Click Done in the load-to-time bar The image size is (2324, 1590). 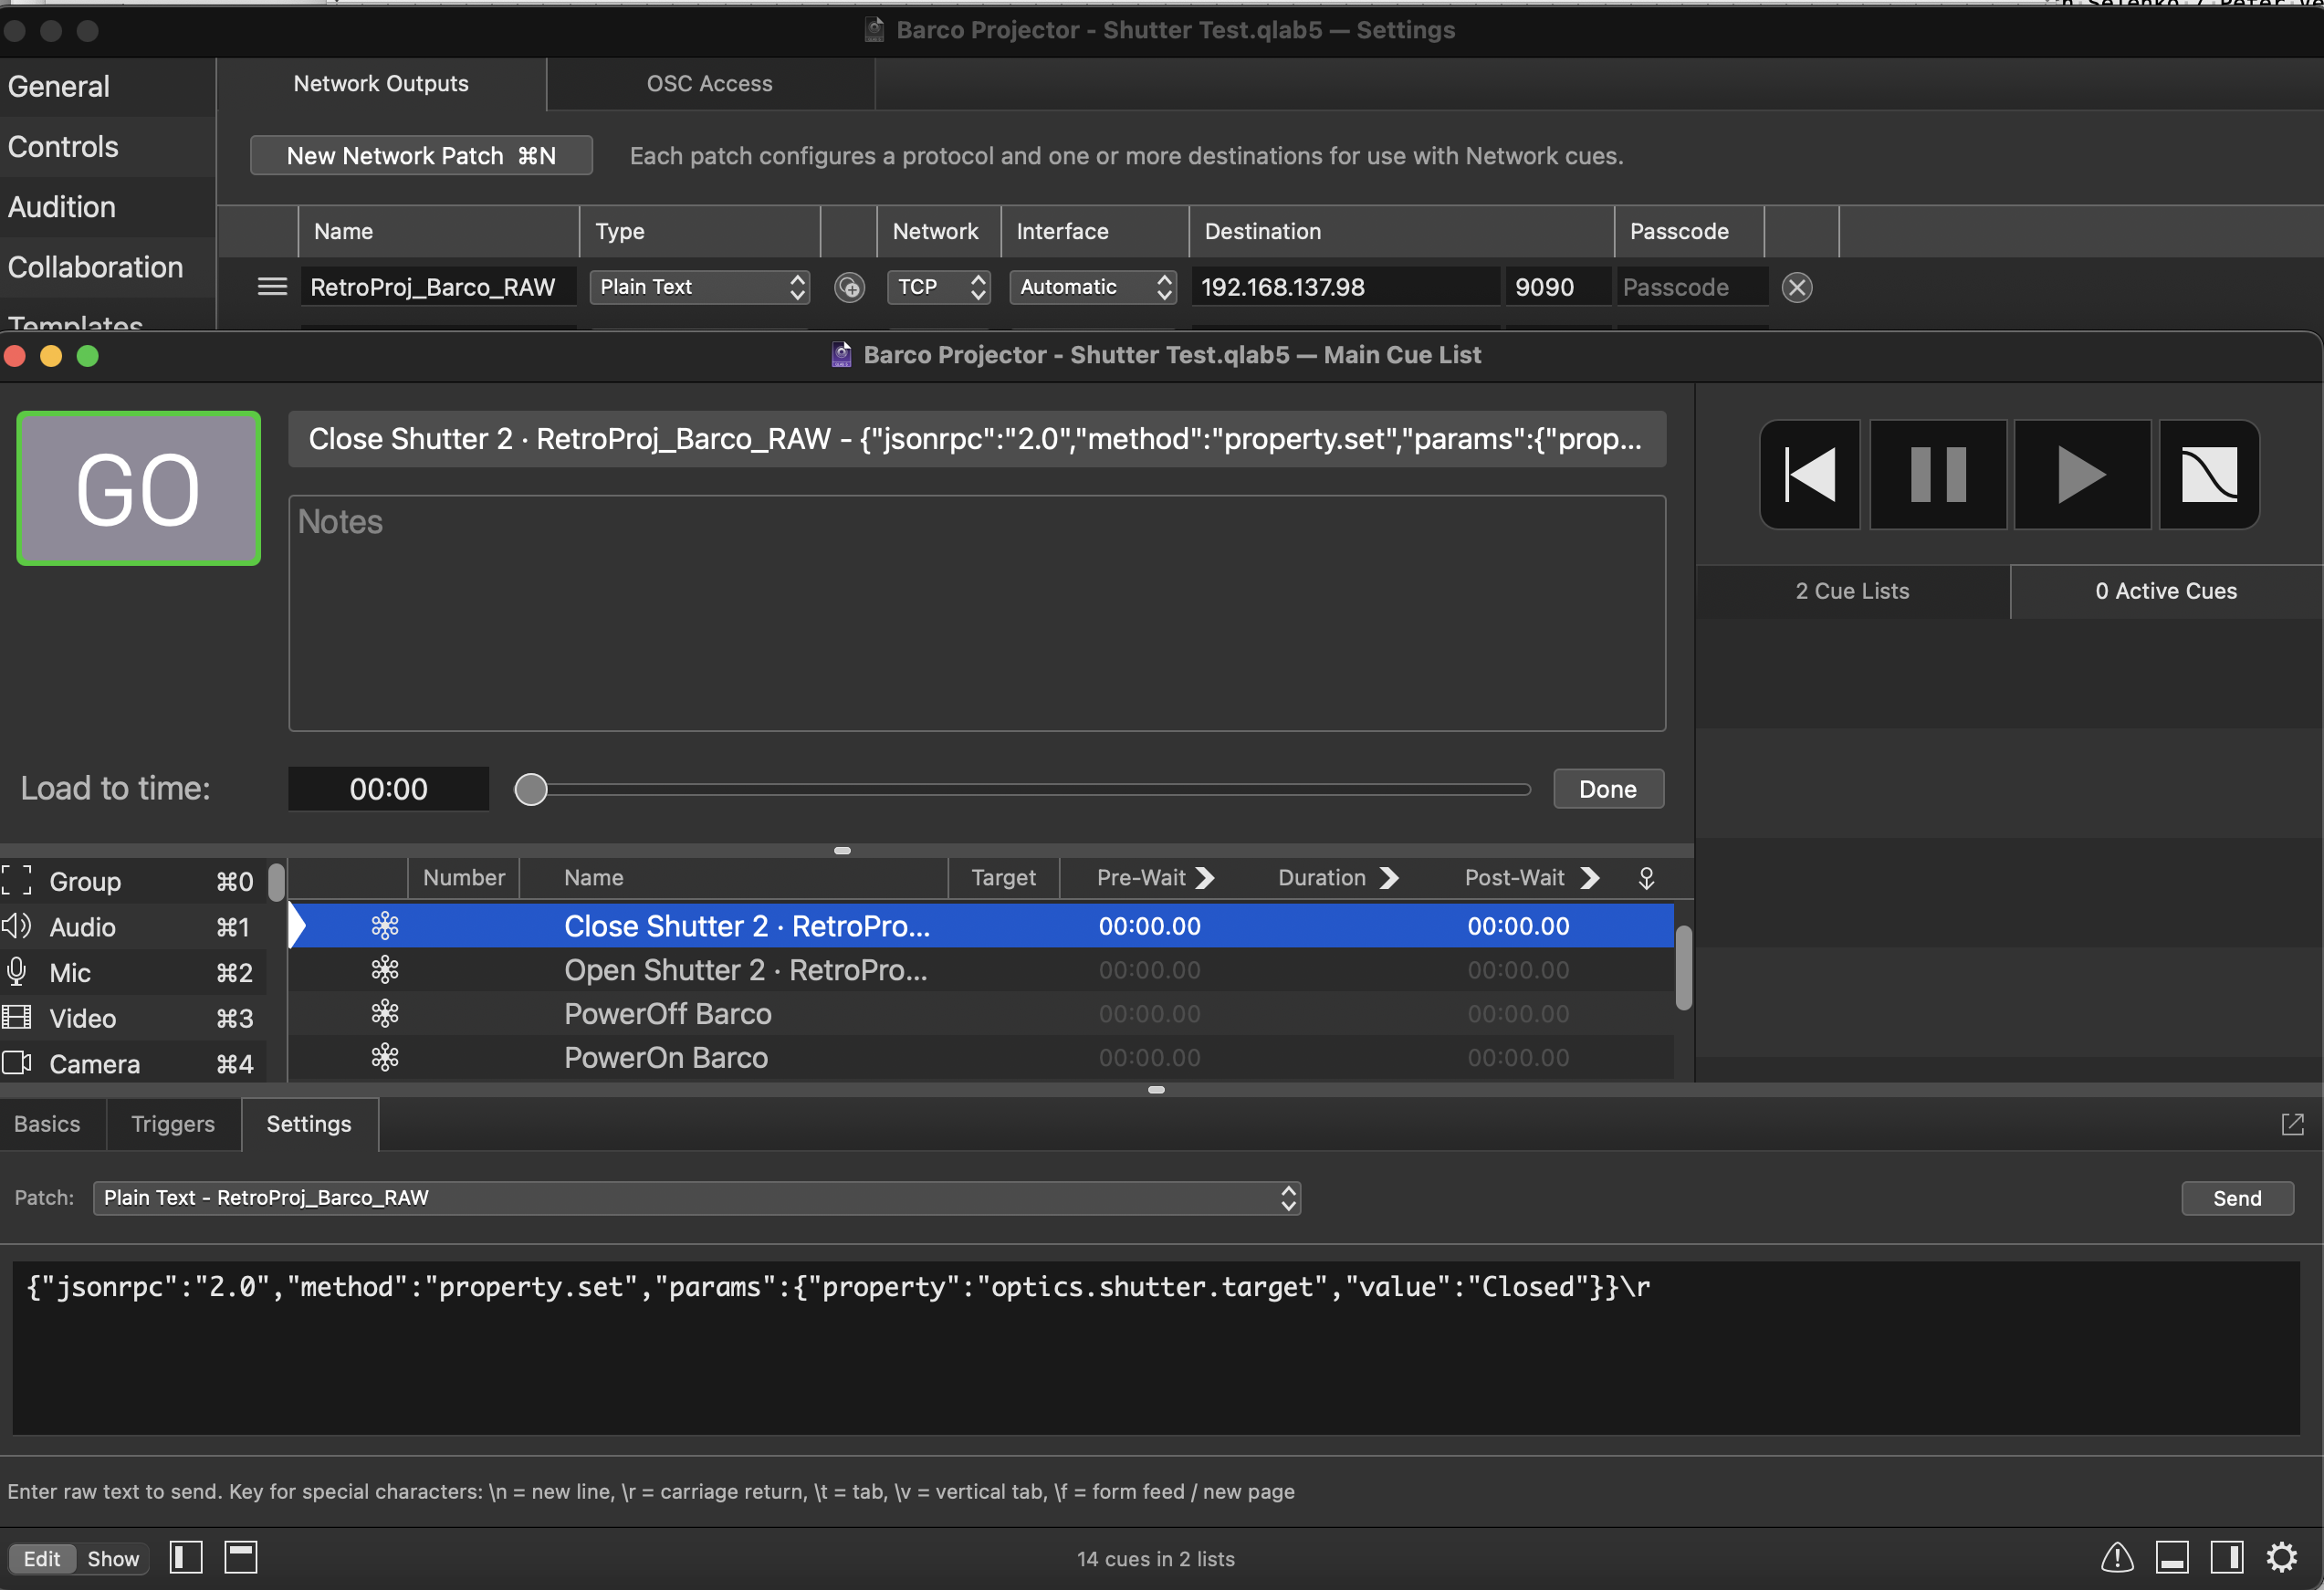point(1608,789)
